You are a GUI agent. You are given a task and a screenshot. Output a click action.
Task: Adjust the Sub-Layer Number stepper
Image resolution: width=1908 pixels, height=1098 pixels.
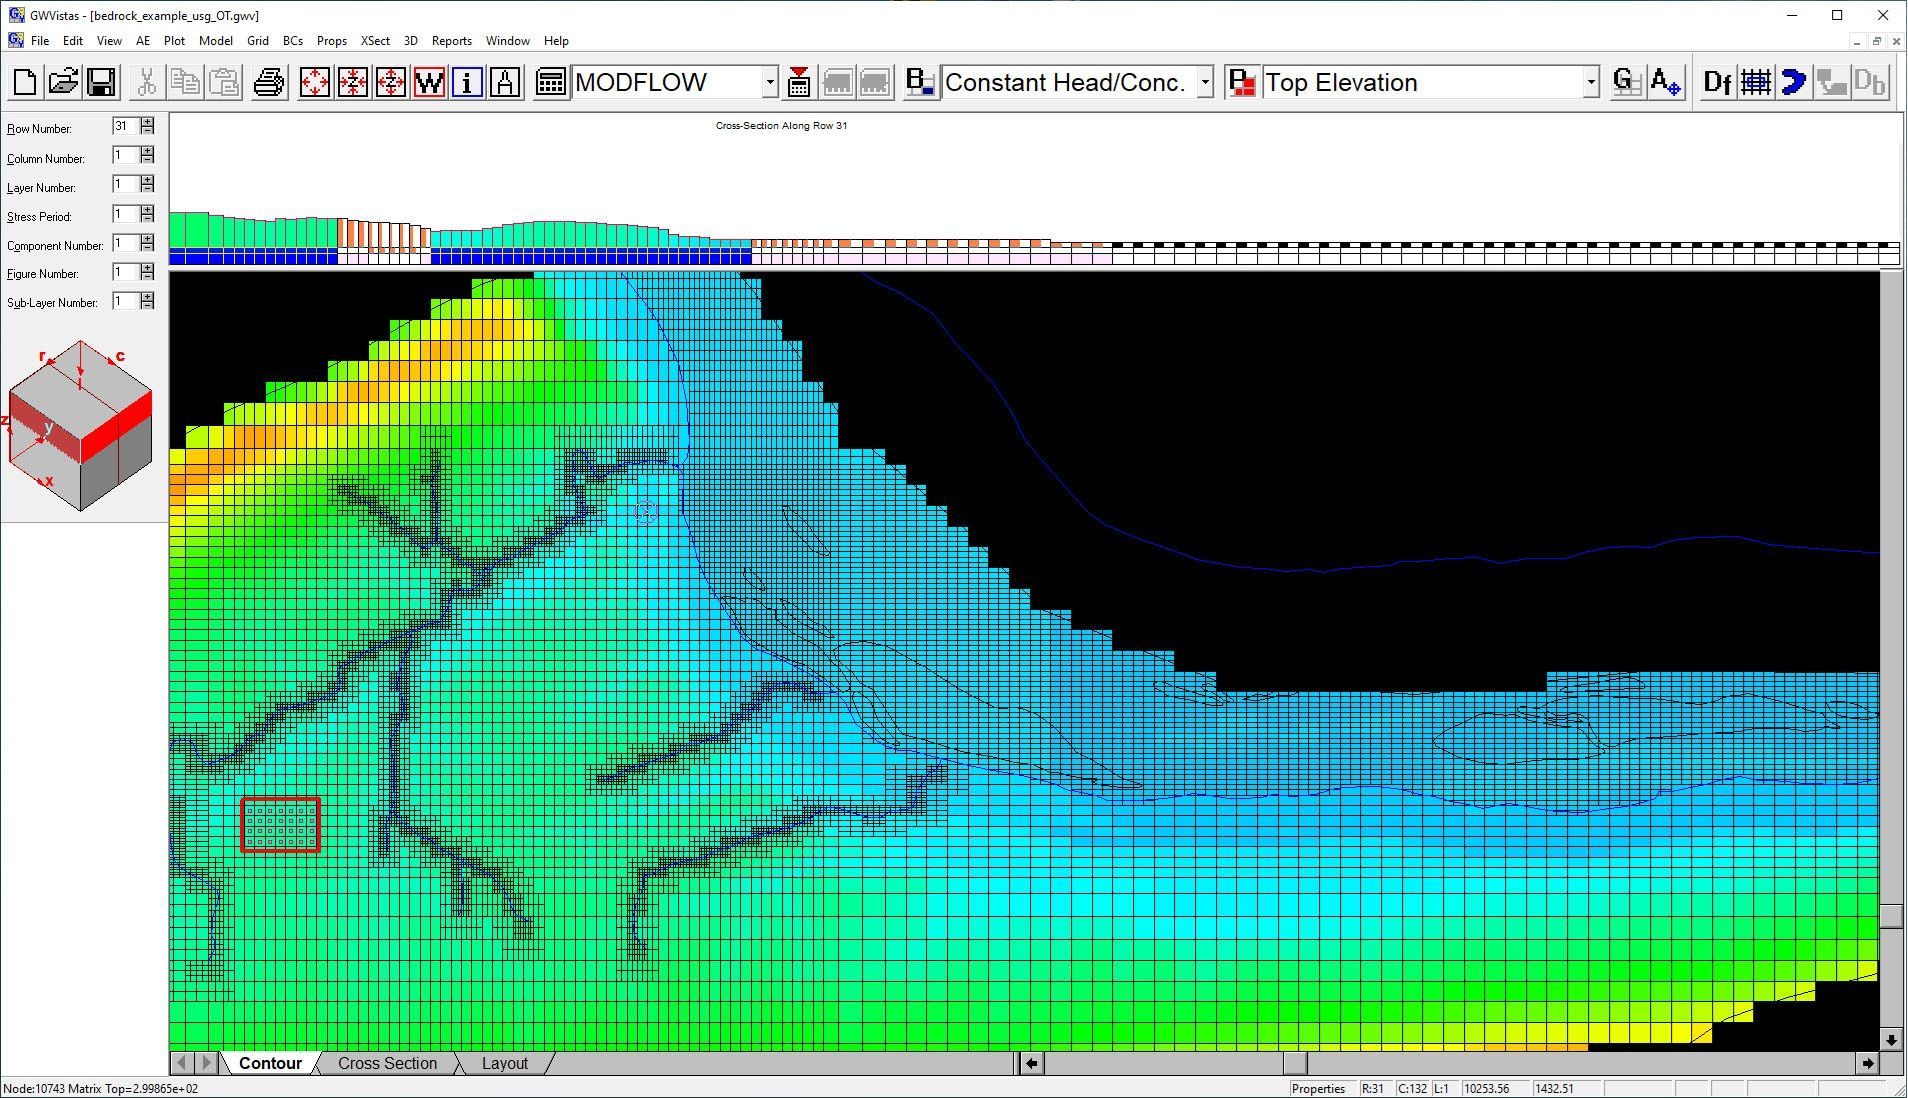point(148,301)
